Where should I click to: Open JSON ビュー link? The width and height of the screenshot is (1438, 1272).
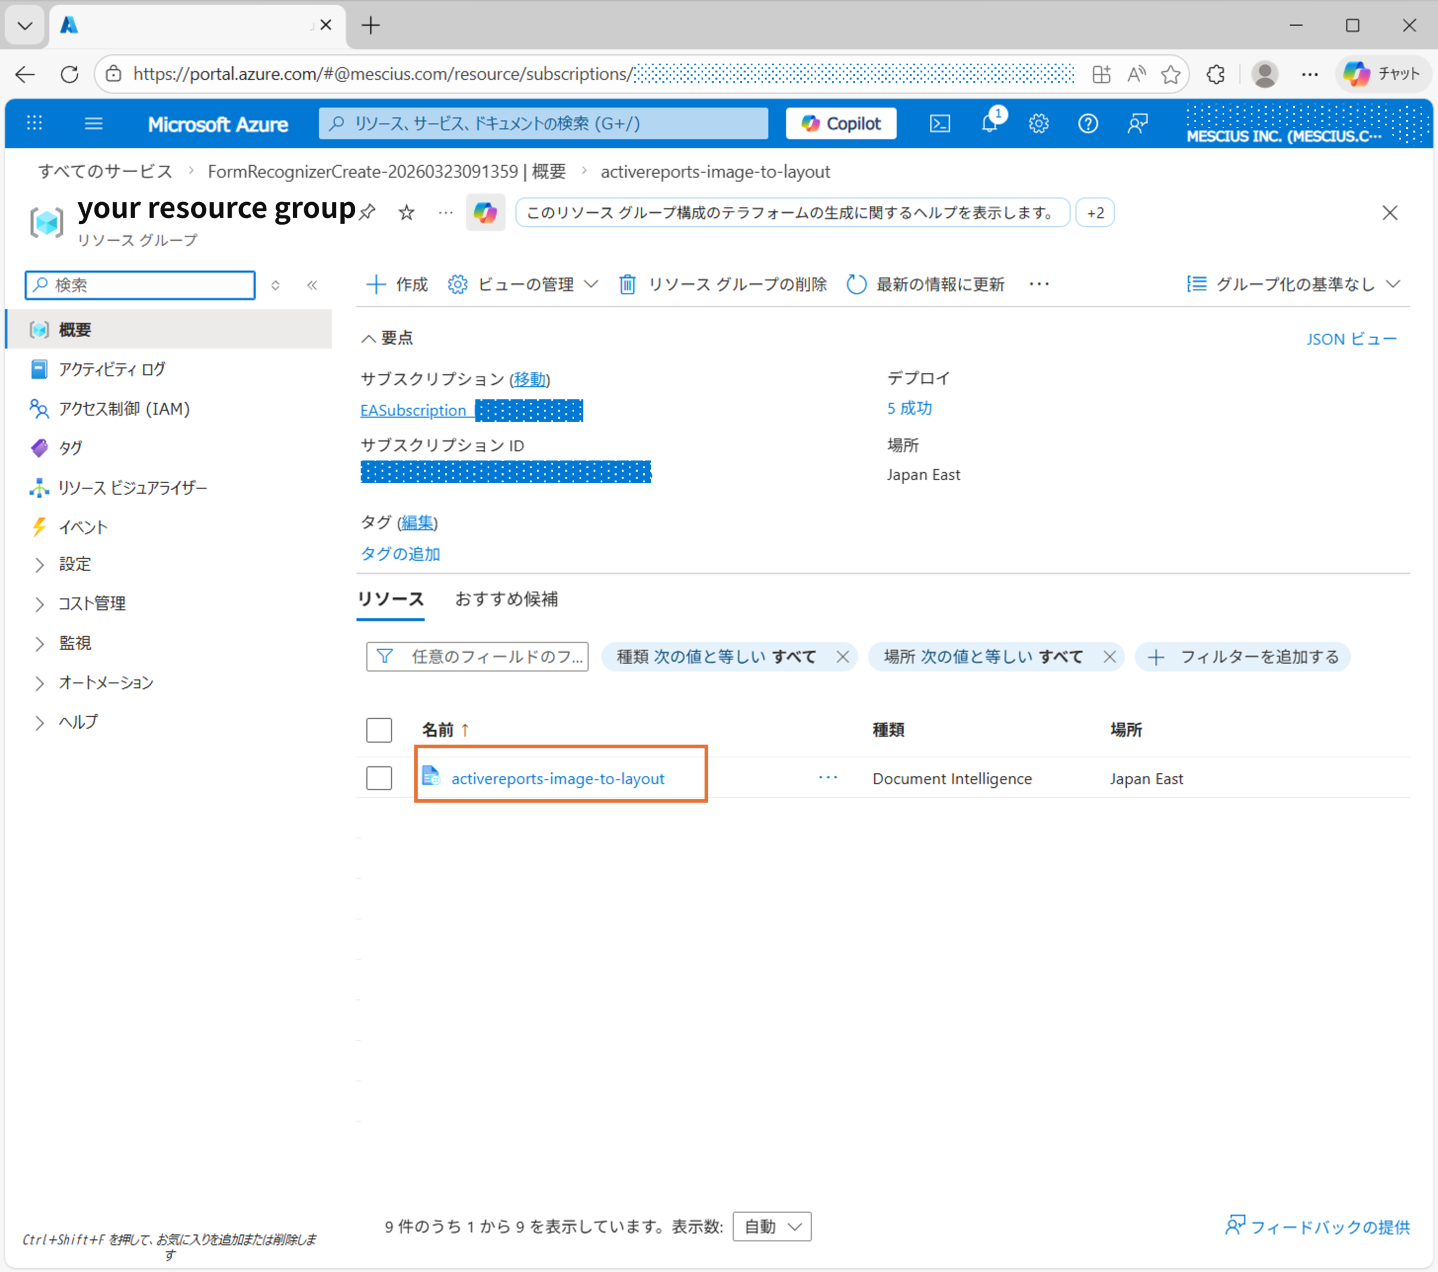(x=1351, y=339)
